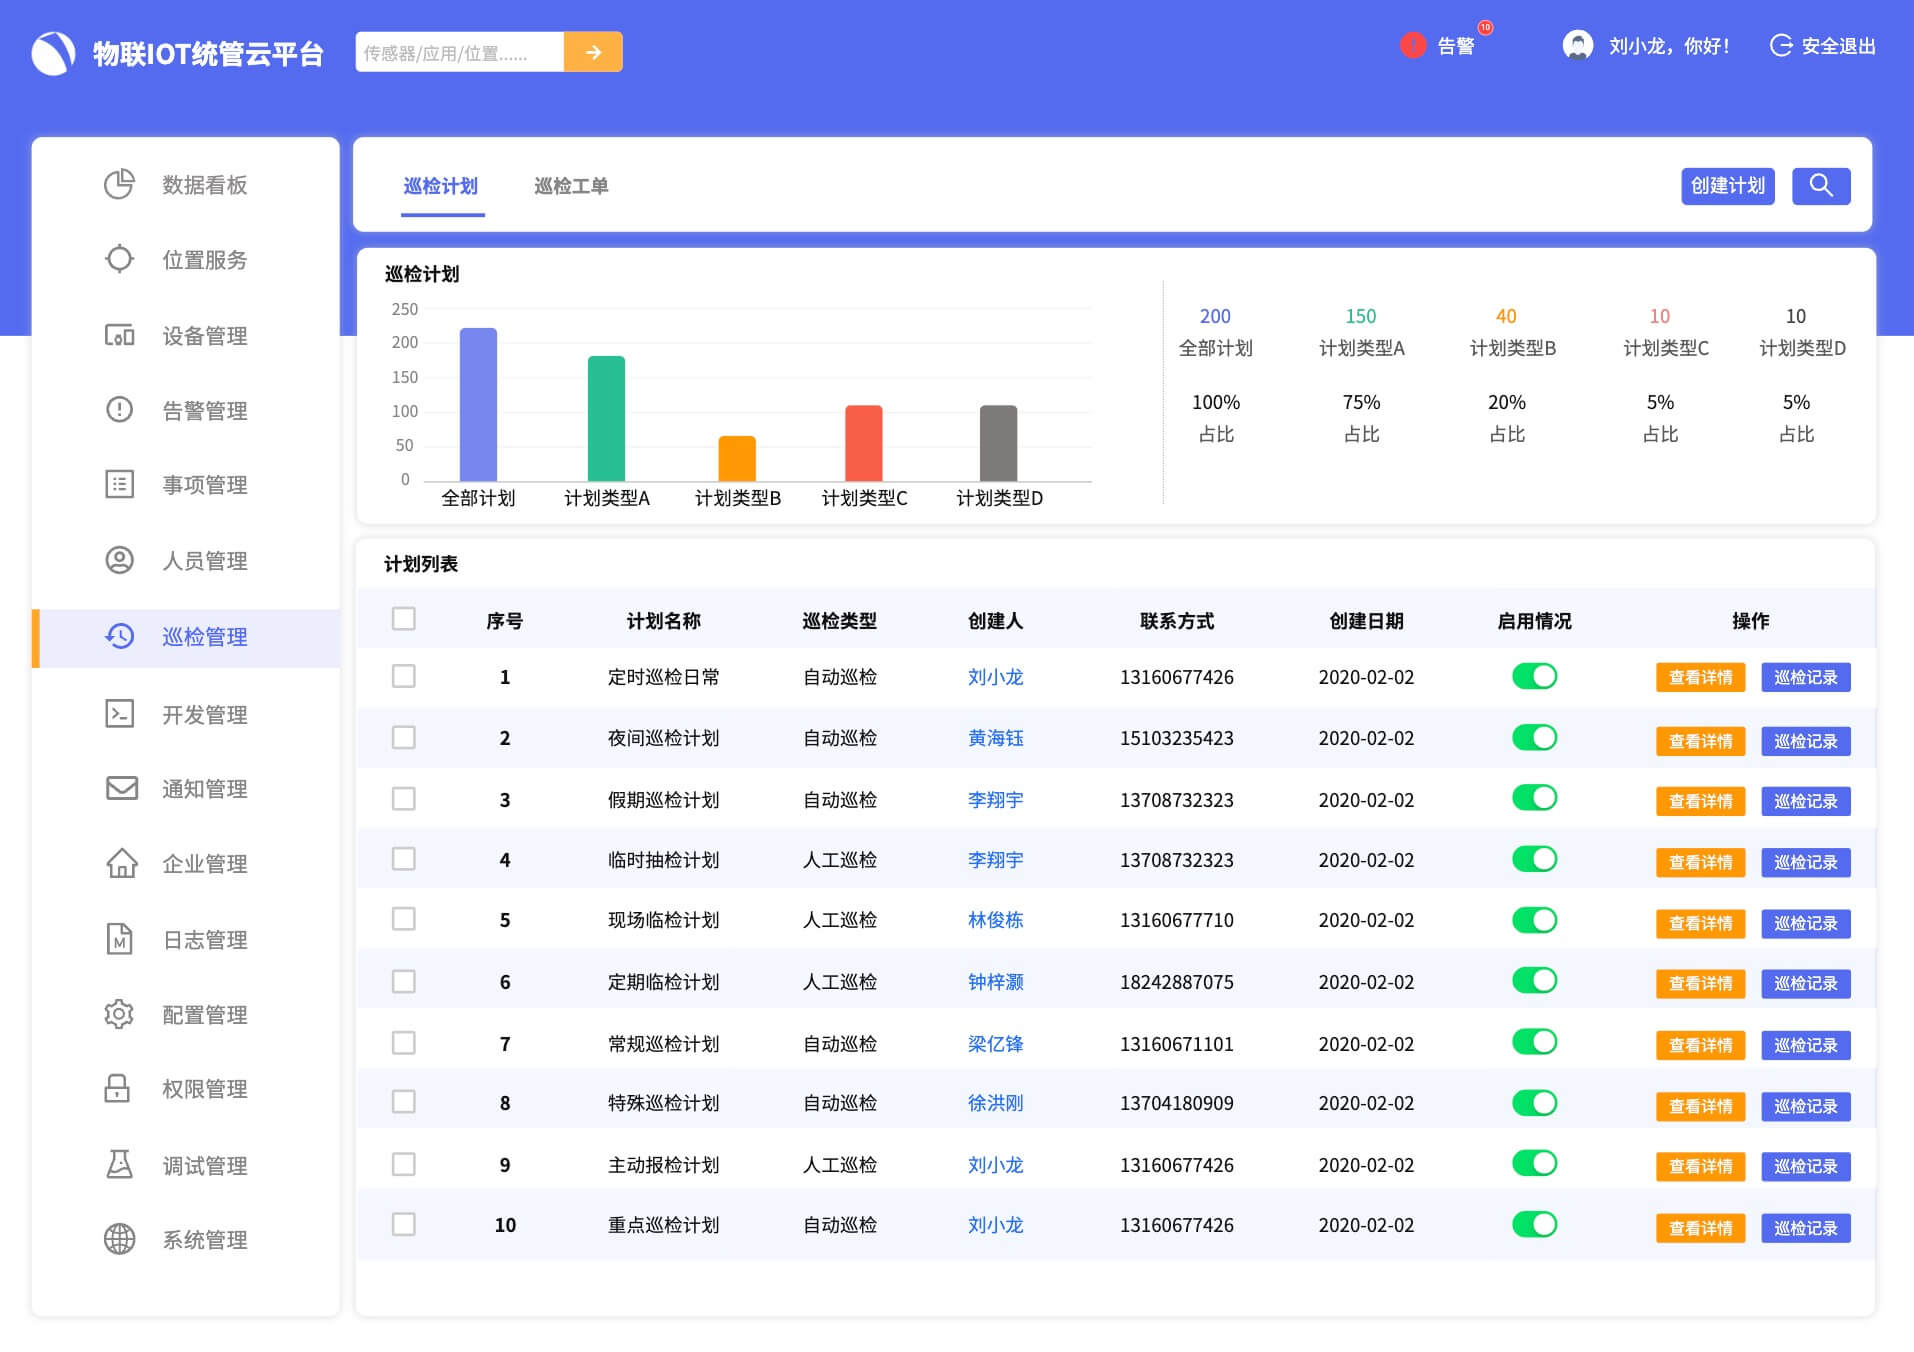Click the 告警 notification bell icon
The width and height of the screenshot is (1914, 1352).
pos(1411,46)
